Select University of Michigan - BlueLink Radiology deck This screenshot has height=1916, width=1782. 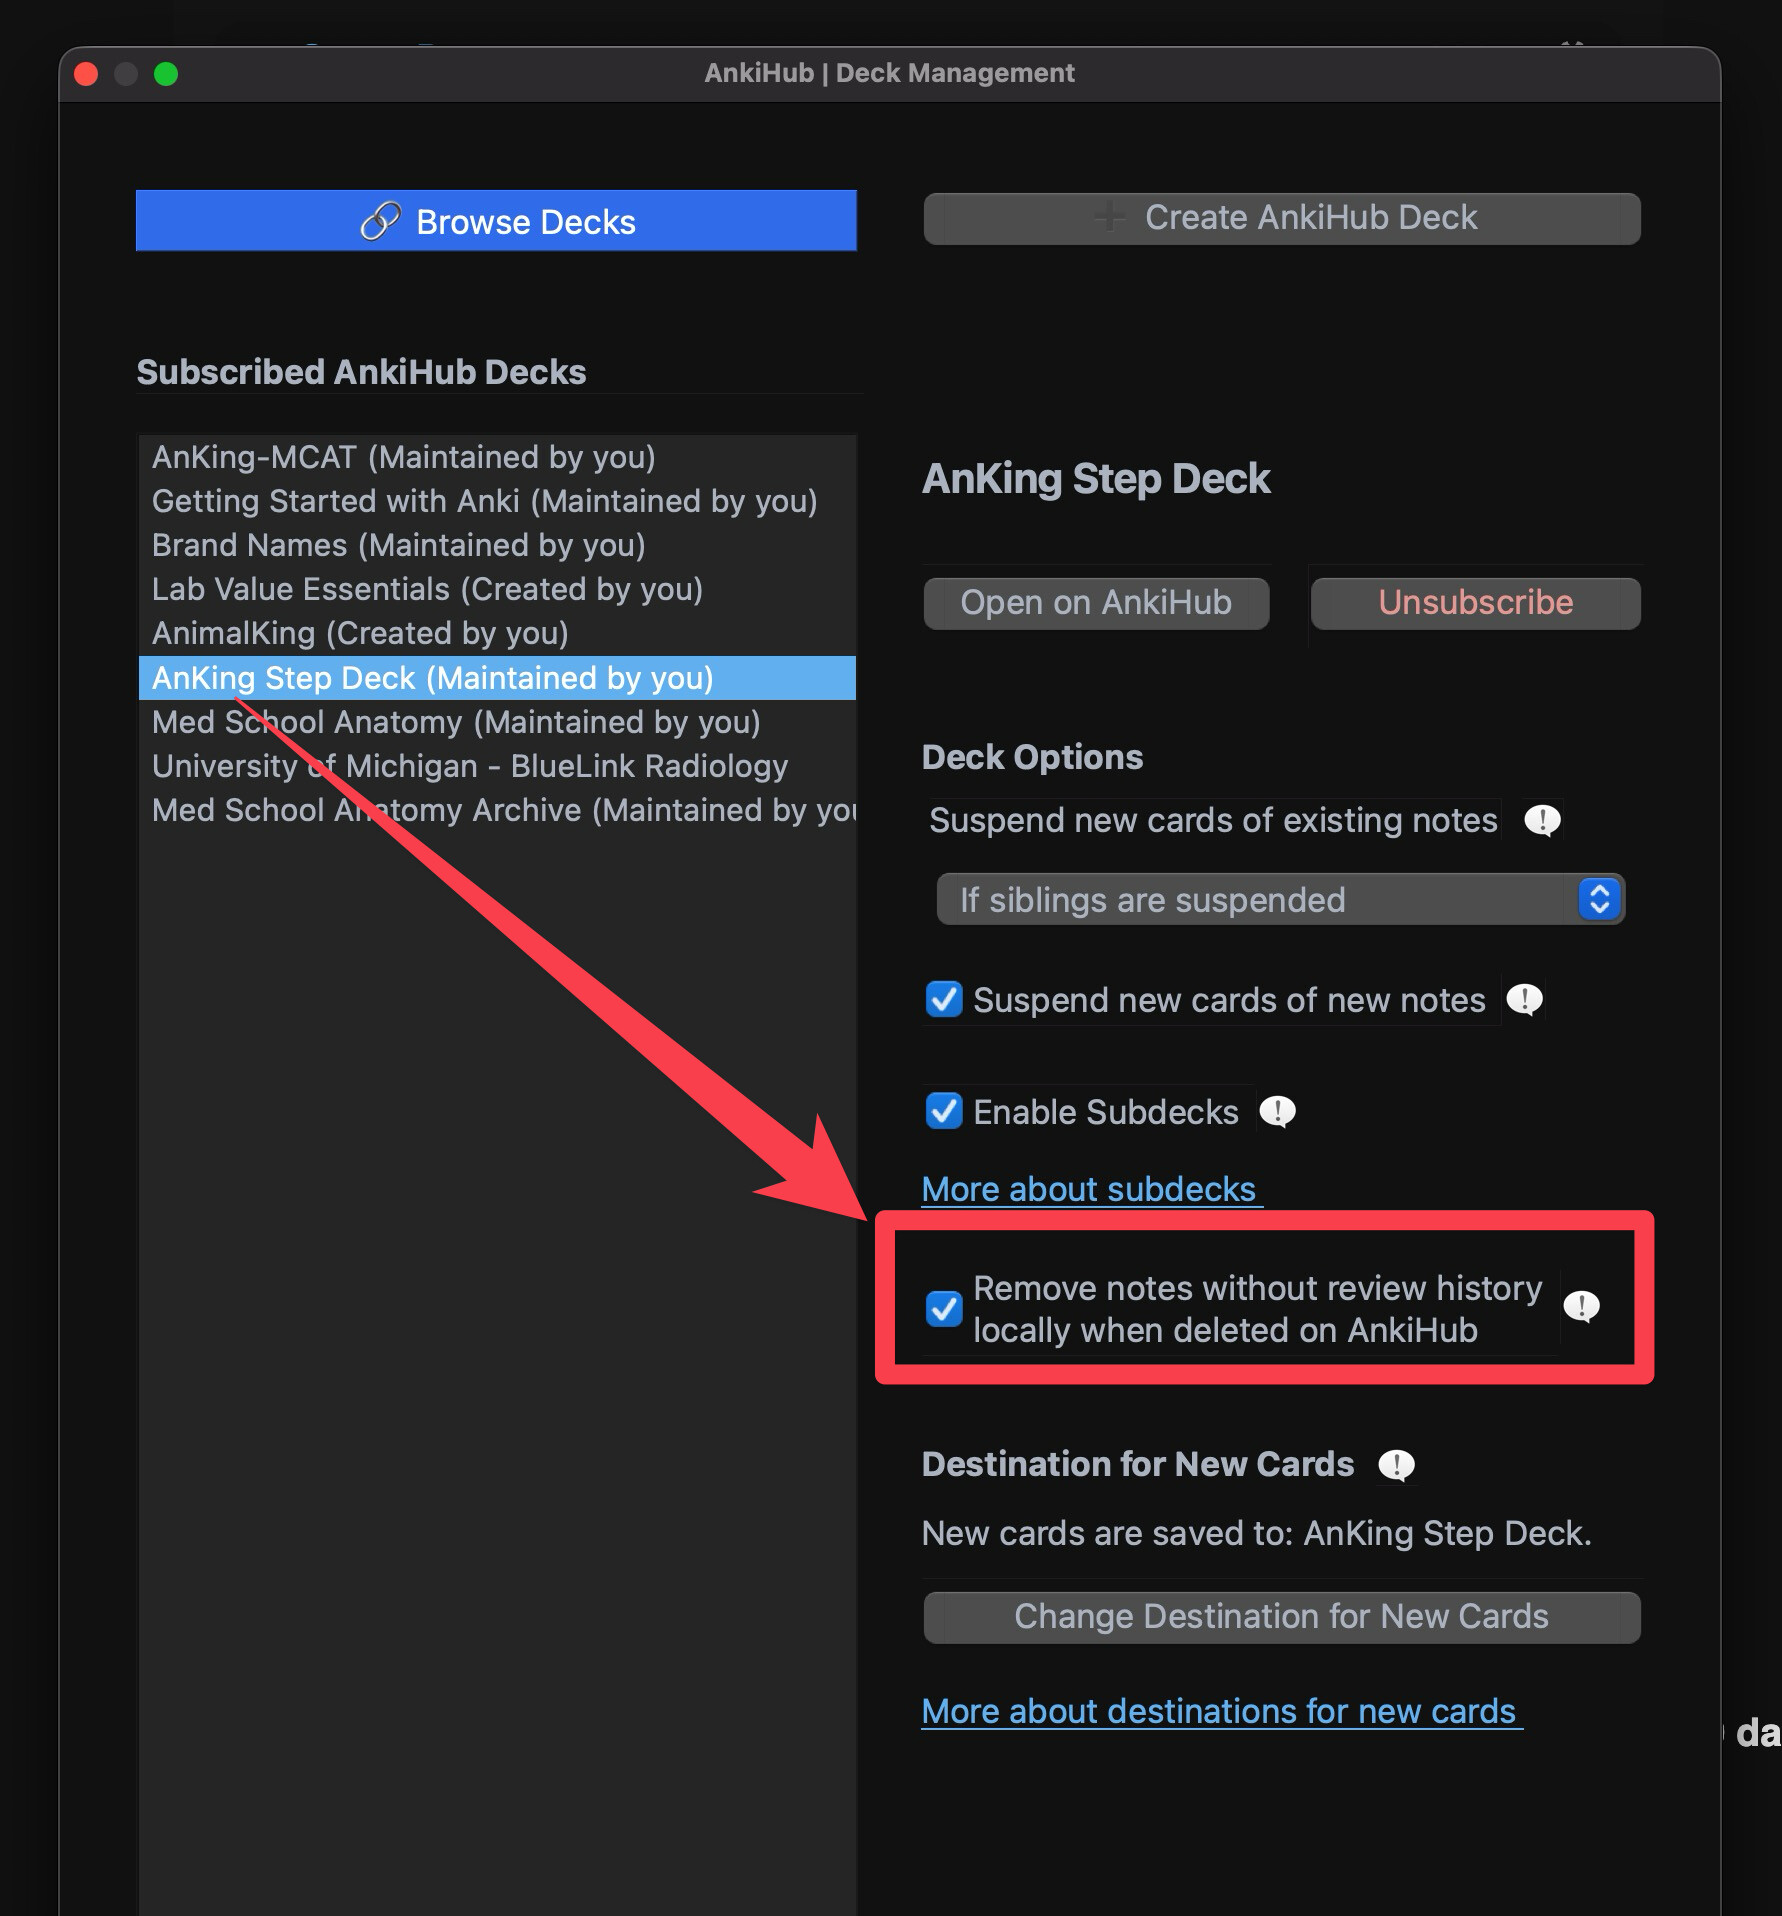tap(470, 766)
